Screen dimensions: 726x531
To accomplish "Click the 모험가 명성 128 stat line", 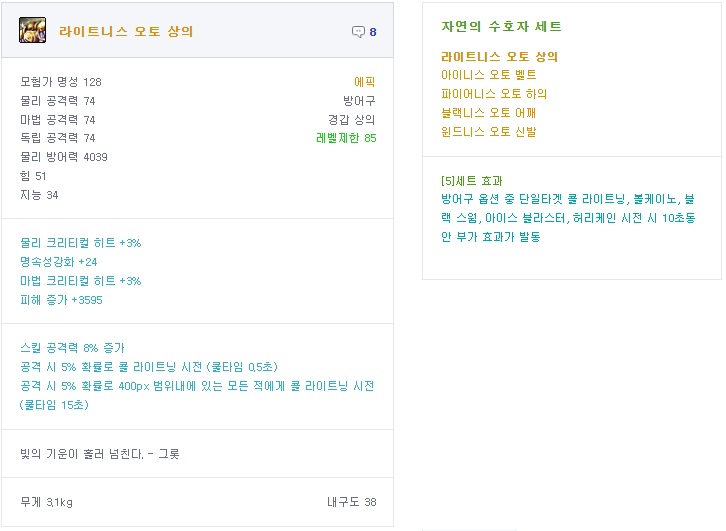I will [x=61, y=82].
